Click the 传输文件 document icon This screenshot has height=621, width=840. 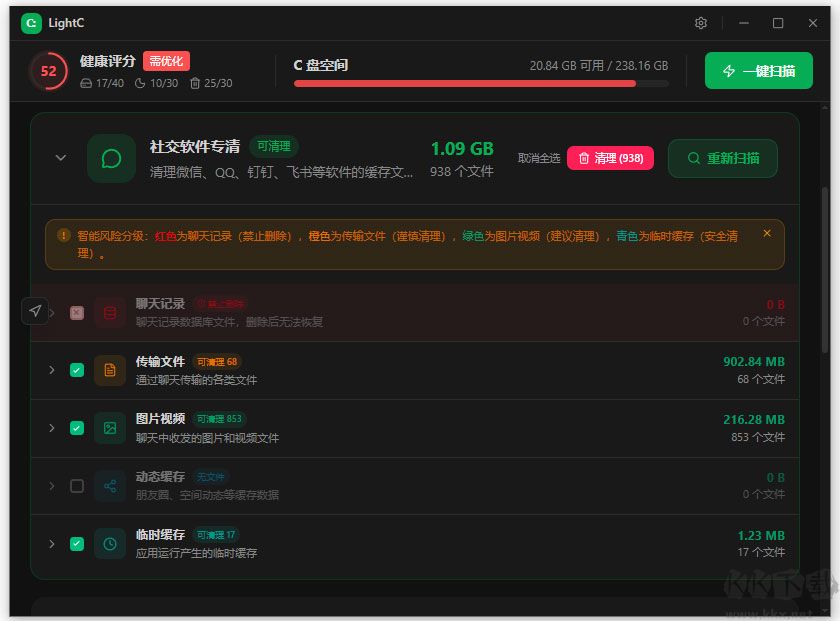(110, 370)
